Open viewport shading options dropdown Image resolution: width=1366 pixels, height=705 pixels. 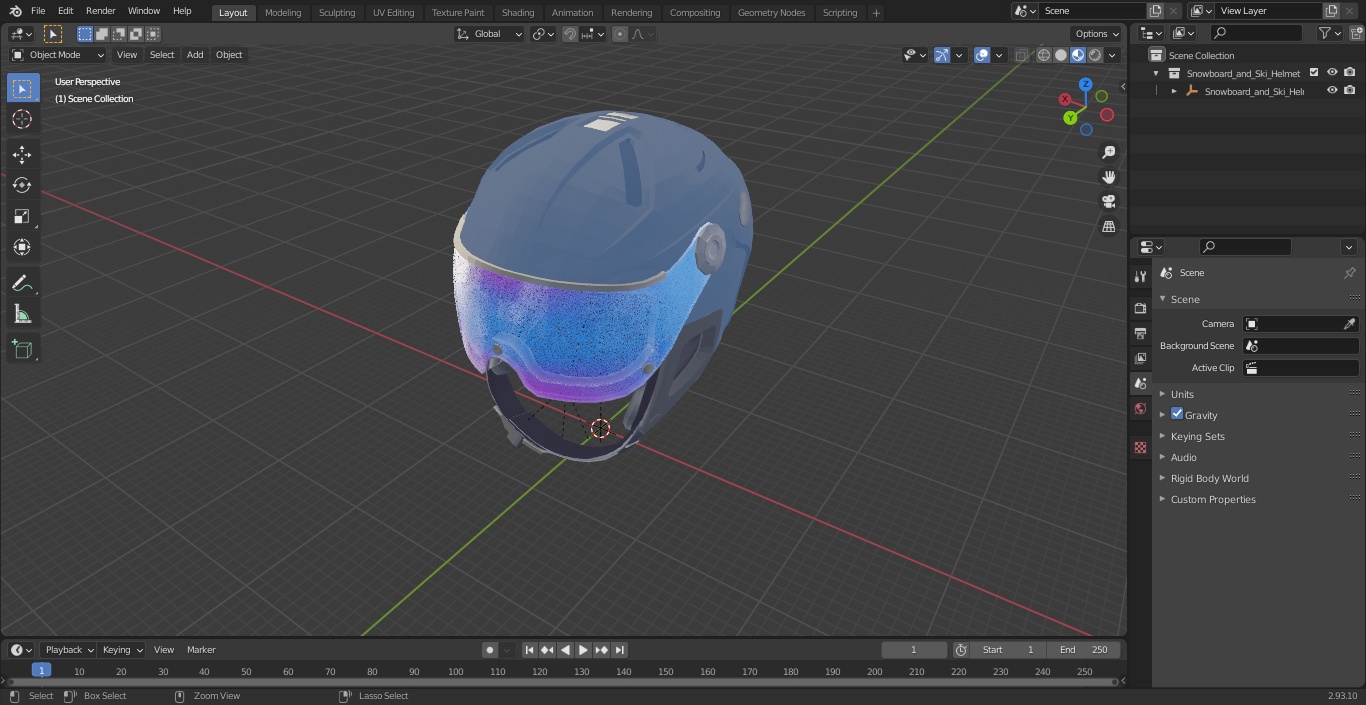click(x=1112, y=55)
